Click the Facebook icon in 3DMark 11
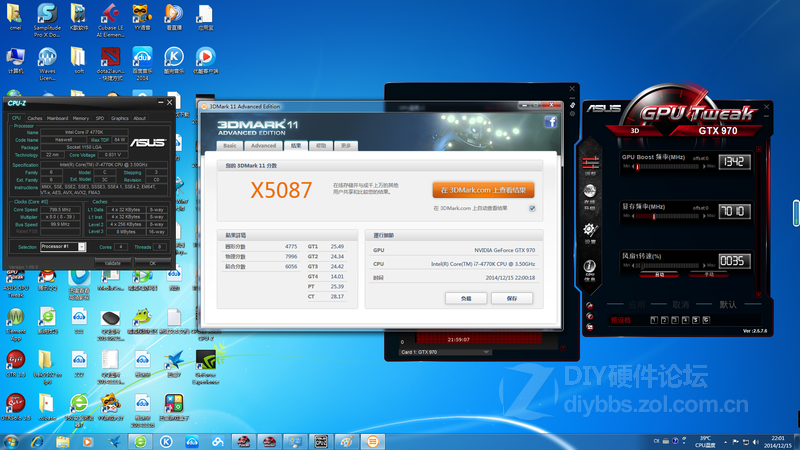 551,121
